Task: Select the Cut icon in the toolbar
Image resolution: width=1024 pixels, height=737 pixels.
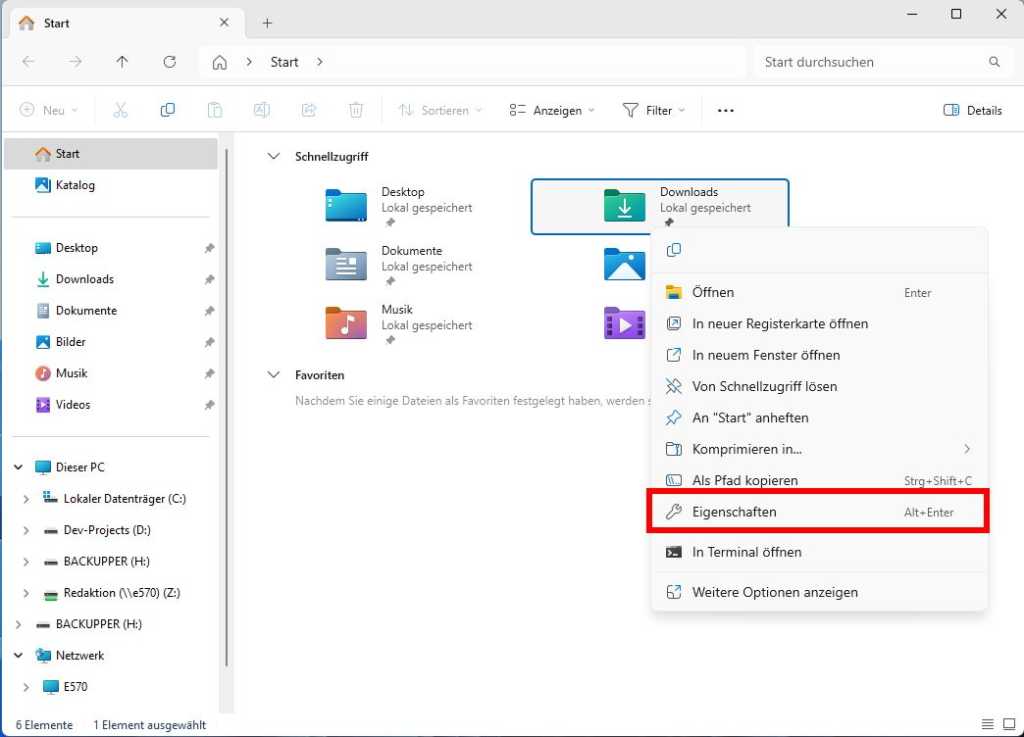Action: pyautogui.click(x=120, y=110)
